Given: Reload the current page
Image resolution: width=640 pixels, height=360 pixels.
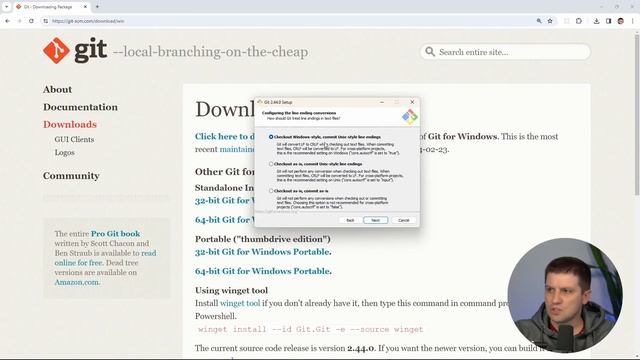Looking at the screenshot, I should point(31,21).
